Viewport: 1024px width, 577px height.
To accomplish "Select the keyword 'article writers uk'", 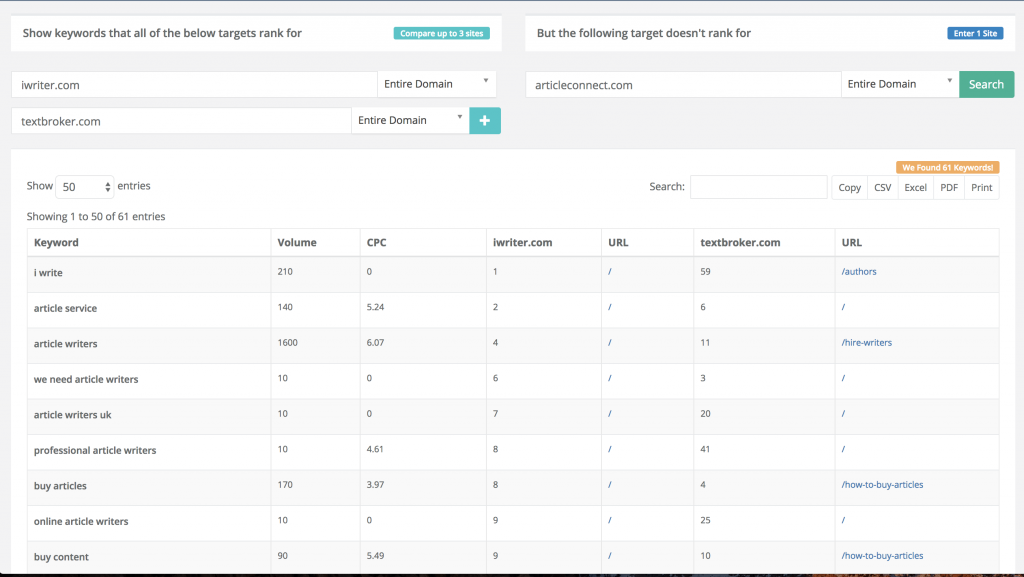I will (72, 415).
